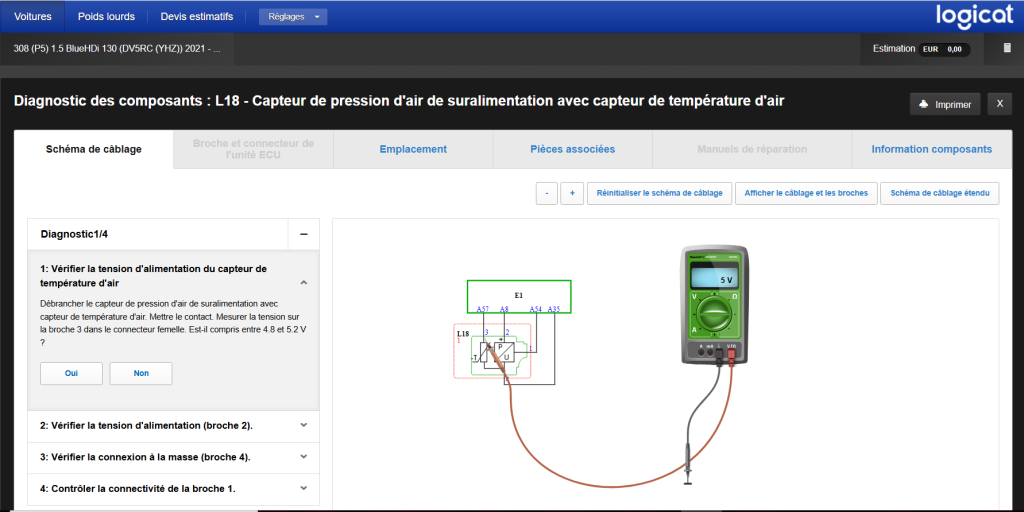Answer Non to the voltage check
Screen dimensions: 1024x512
tap(141, 373)
